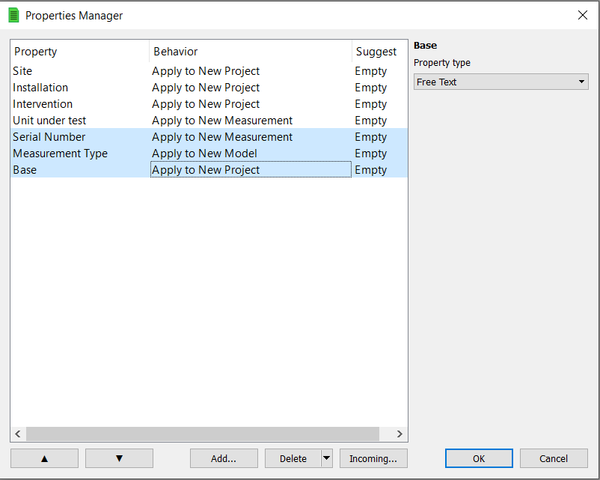Click the Behavior column header
600x480 pixels.
click(250, 52)
